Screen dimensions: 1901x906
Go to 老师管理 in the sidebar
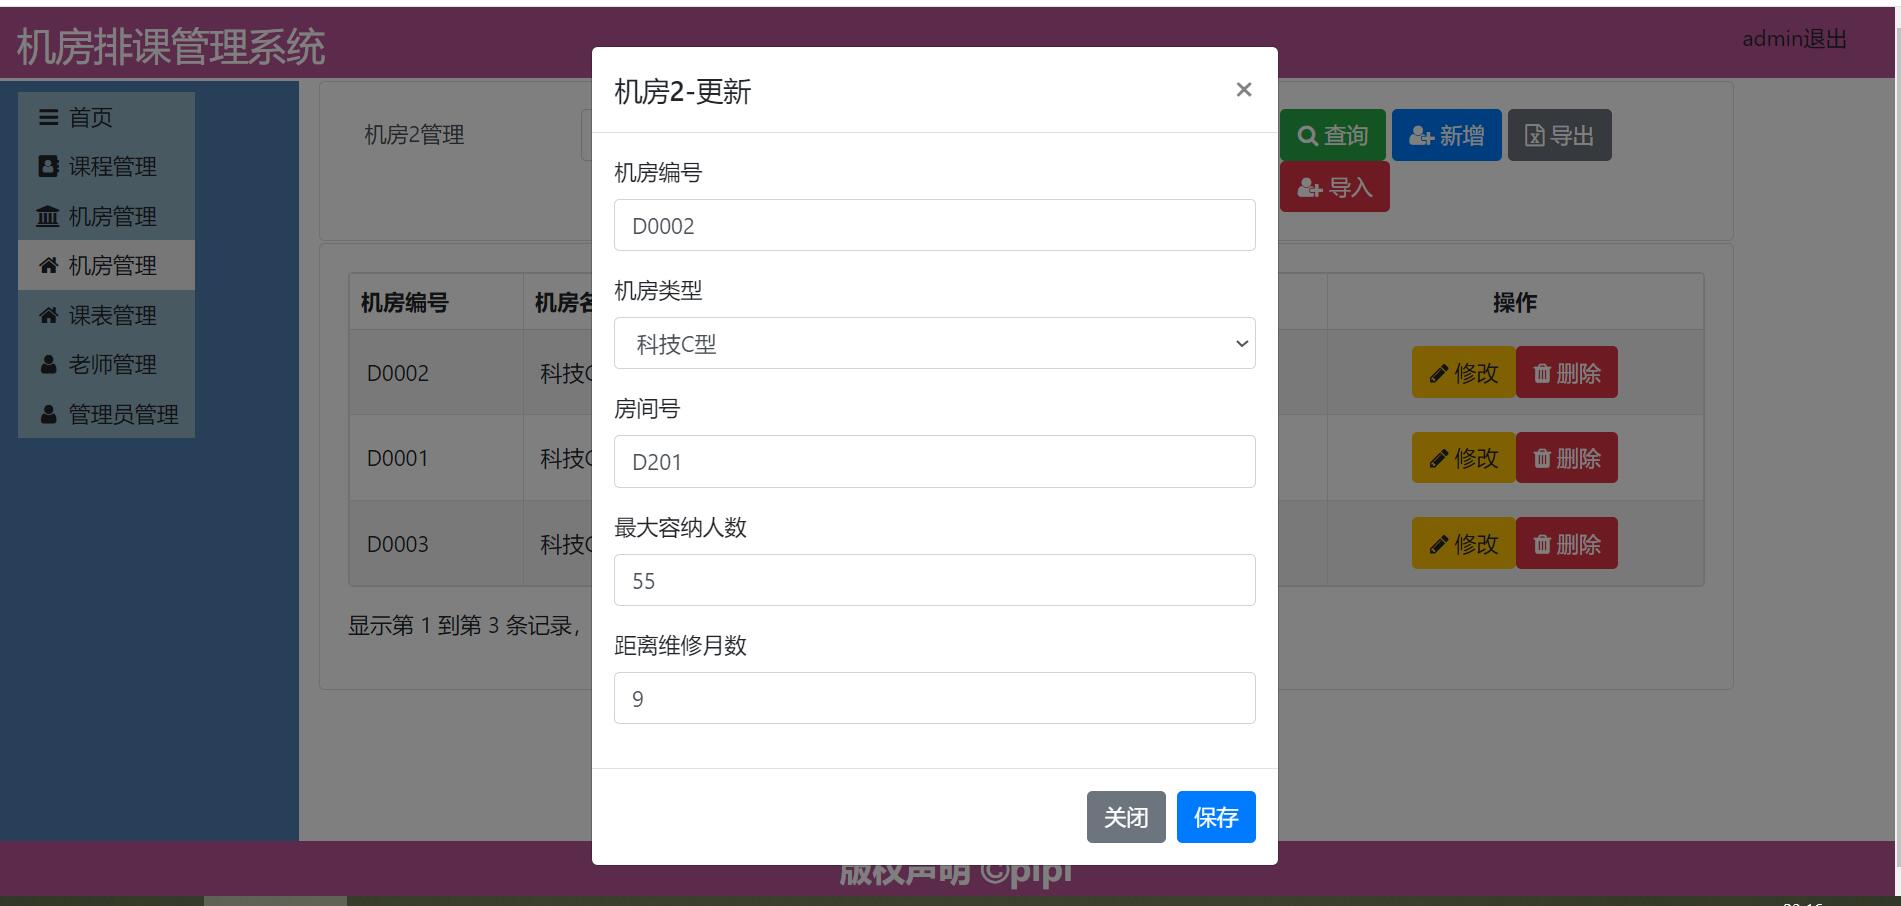tap(106, 364)
